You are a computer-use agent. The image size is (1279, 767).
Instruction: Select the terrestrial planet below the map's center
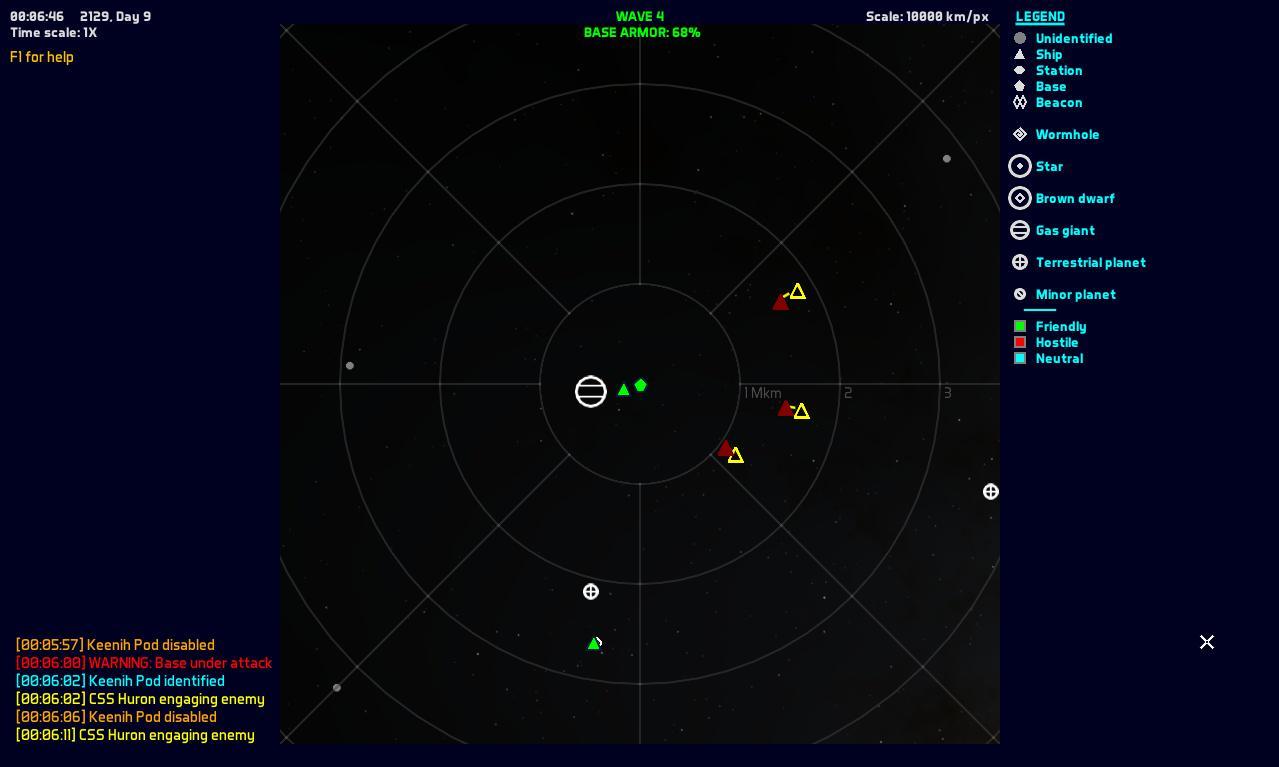coord(591,592)
